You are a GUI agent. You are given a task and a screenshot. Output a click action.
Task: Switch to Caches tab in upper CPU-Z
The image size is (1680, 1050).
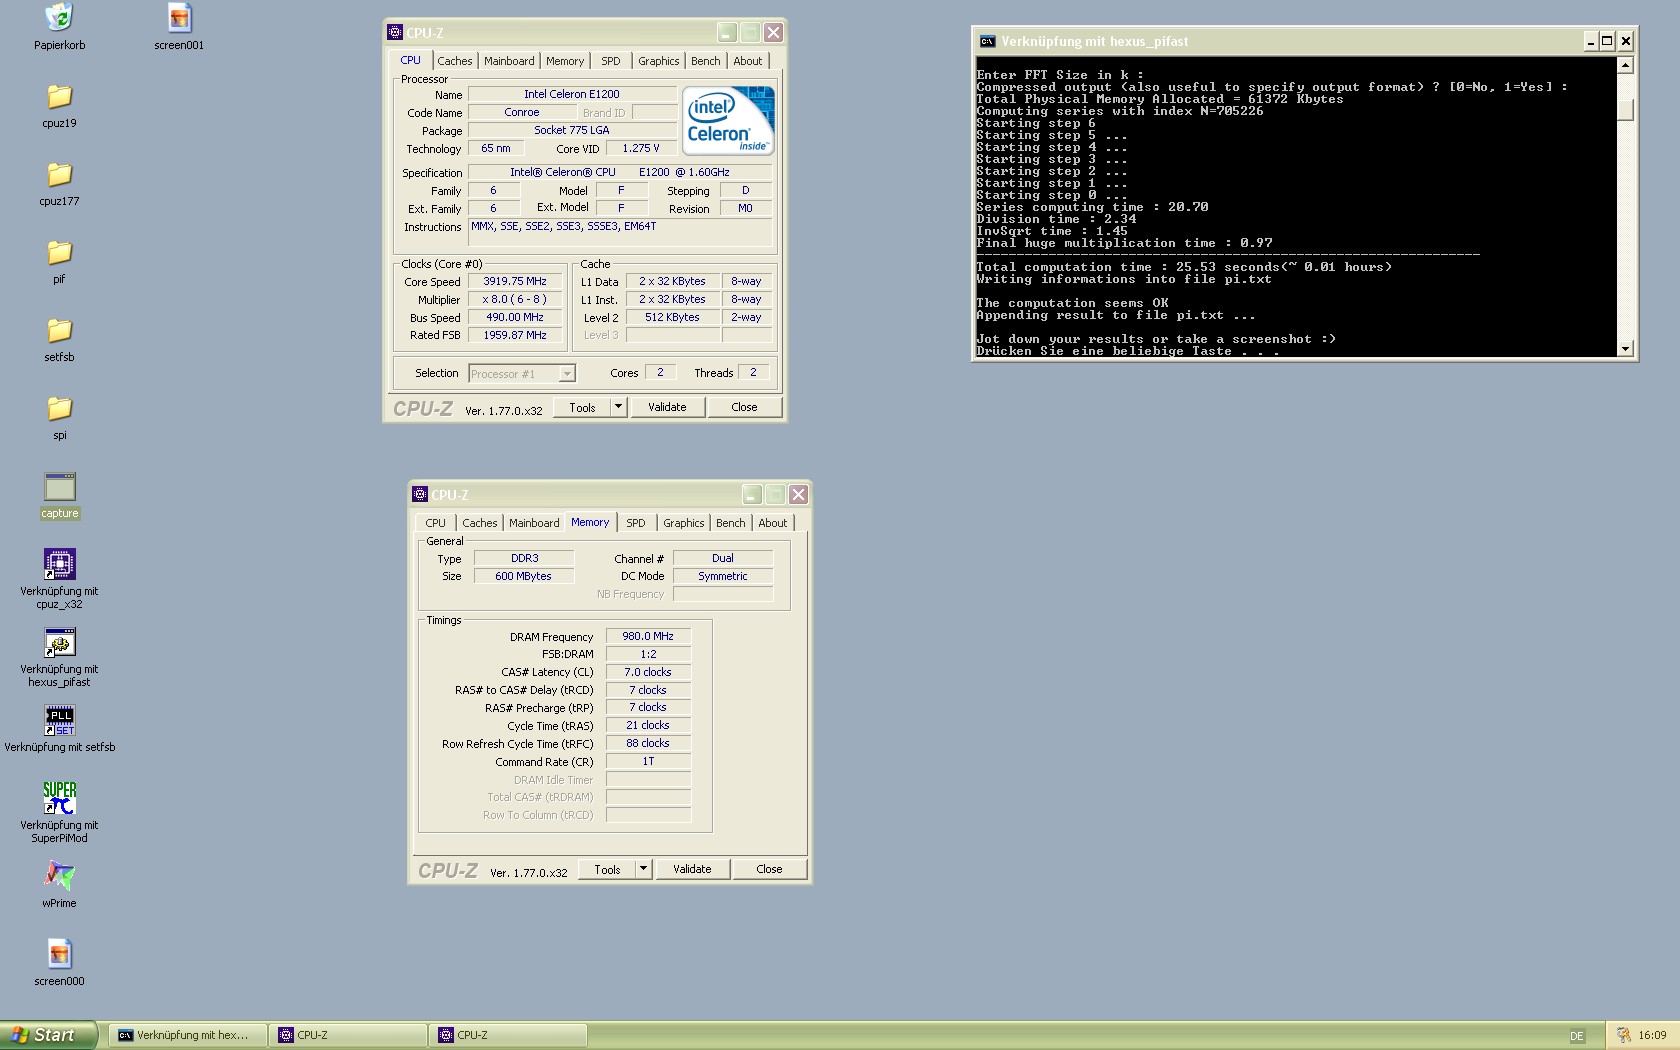click(x=454, y=61)
